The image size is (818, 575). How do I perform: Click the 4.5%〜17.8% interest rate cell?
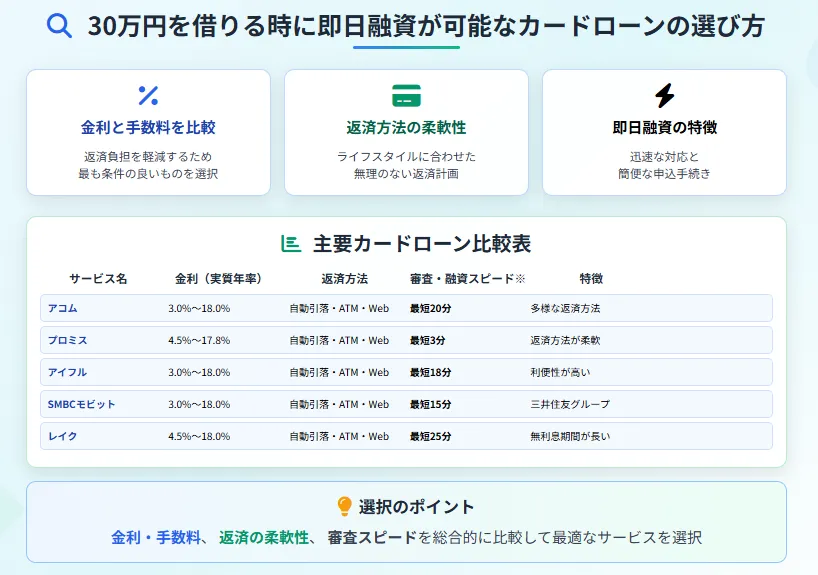point(199,340)
